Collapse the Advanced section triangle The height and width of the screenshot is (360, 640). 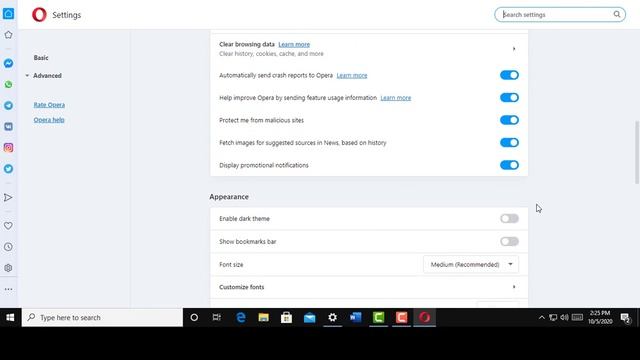(x=27, y=76)
